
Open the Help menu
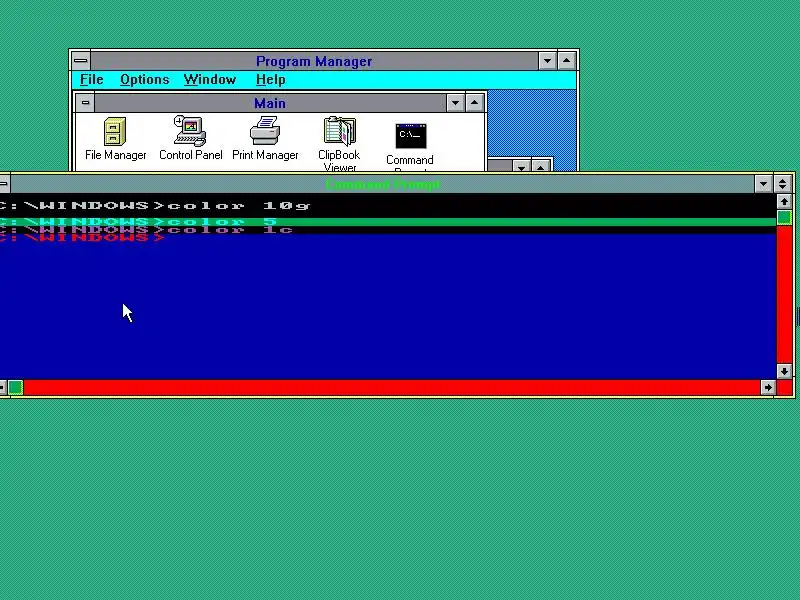coord(270,80)
